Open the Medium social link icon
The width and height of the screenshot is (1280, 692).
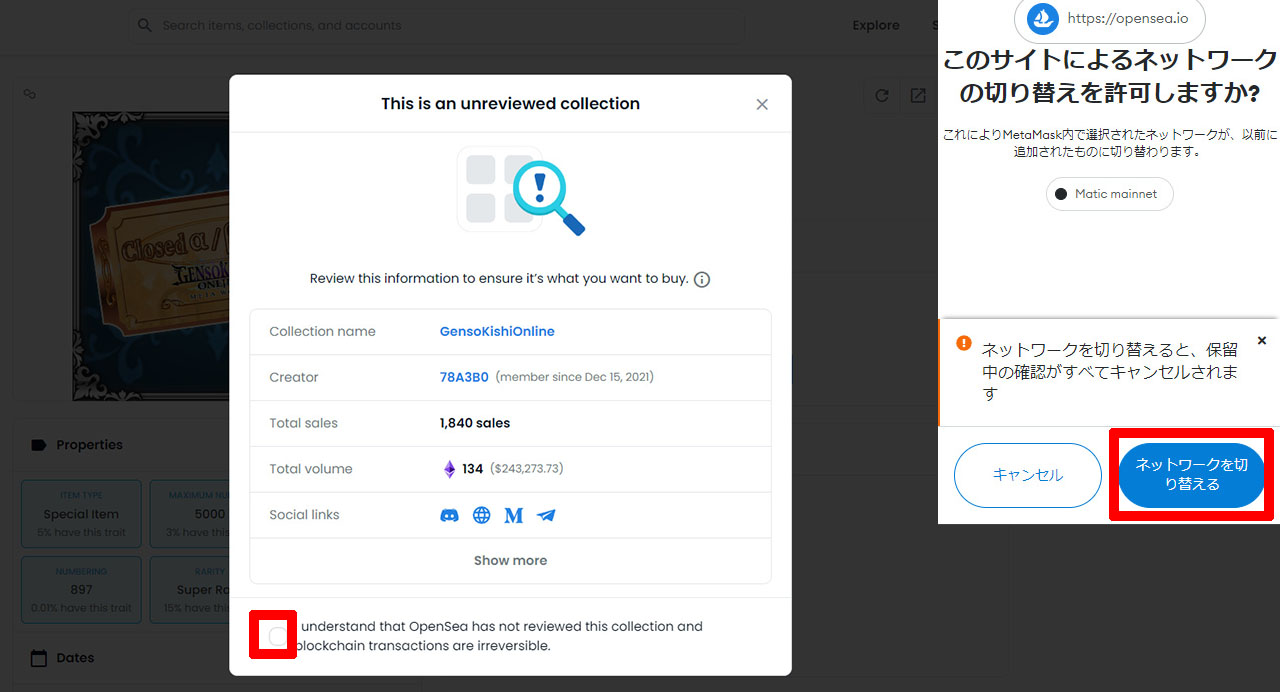tap(514, 515)
